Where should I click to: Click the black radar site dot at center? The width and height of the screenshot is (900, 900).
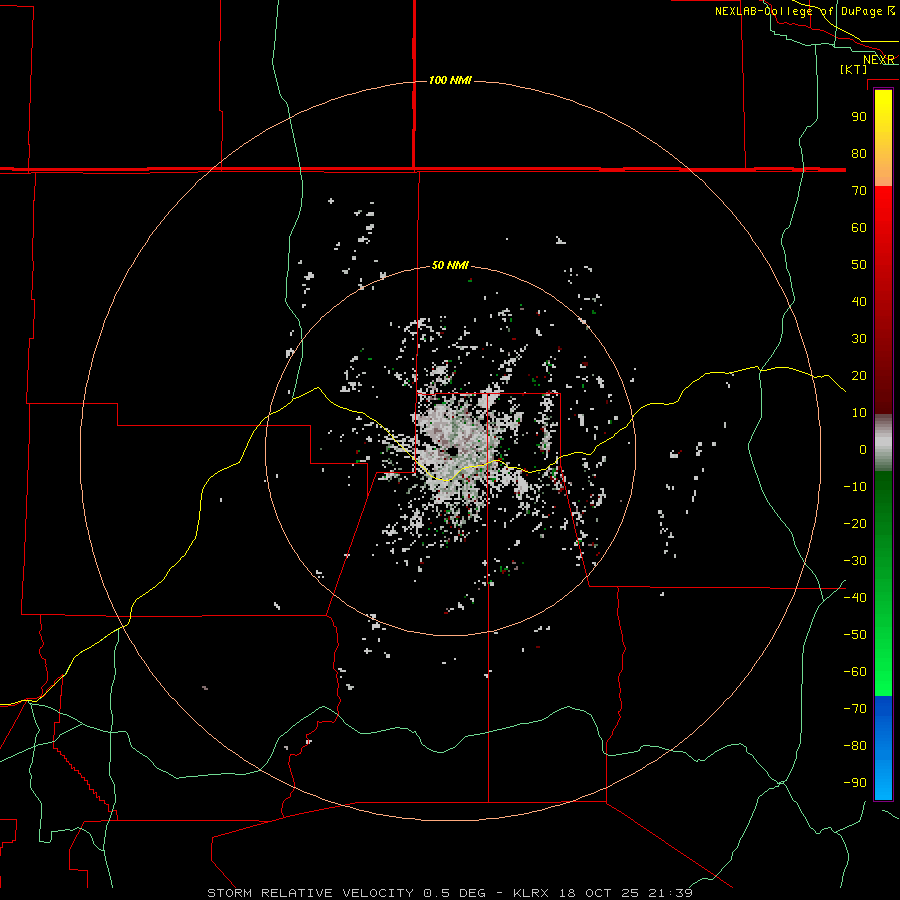pyautogui.click(x=453, y=452)
